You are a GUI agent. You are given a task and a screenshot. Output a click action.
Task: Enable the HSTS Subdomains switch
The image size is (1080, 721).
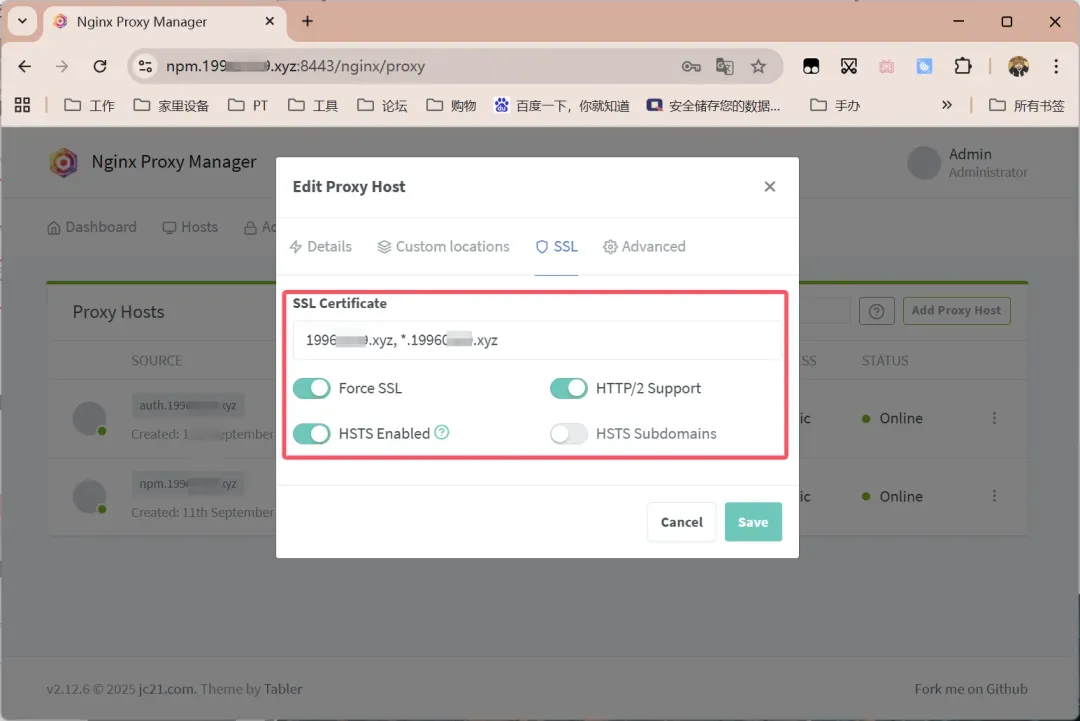click(568, 433)
